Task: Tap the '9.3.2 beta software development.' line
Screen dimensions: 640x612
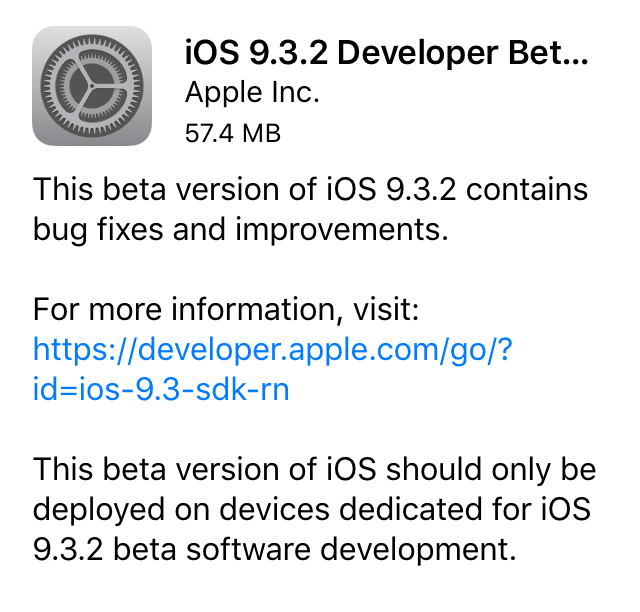Action: point(266,549)
